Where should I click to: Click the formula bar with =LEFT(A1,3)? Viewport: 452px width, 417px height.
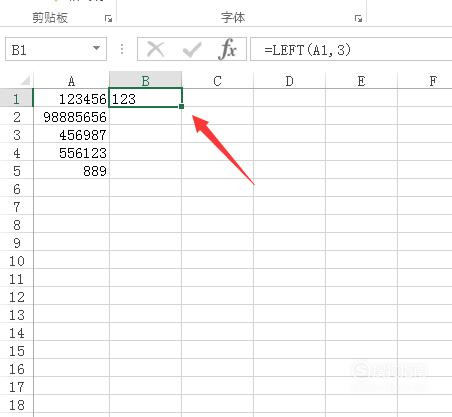(x=351, y=49)
